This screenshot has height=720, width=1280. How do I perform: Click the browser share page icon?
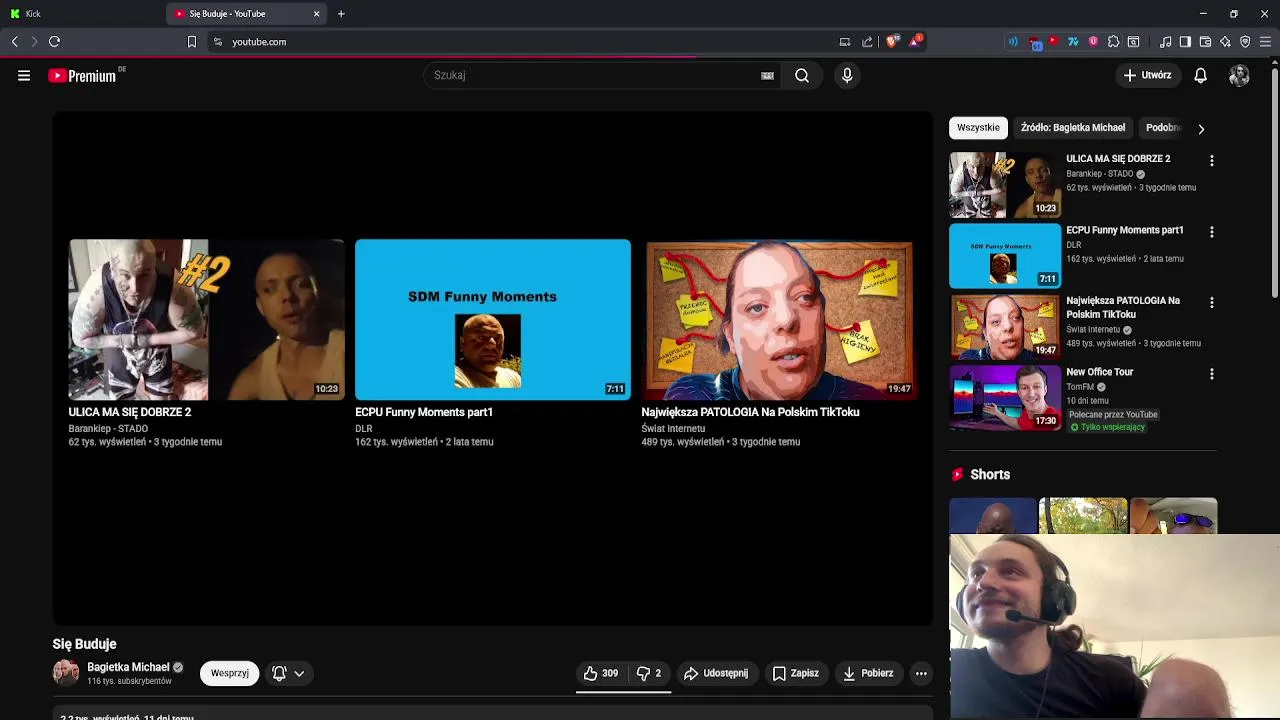click(x=867, y=42)
